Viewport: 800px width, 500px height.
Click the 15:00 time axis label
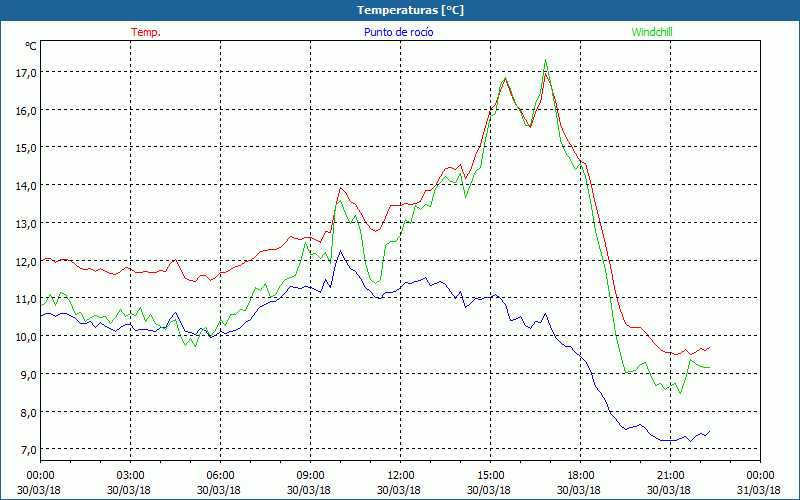click(490, 476)
